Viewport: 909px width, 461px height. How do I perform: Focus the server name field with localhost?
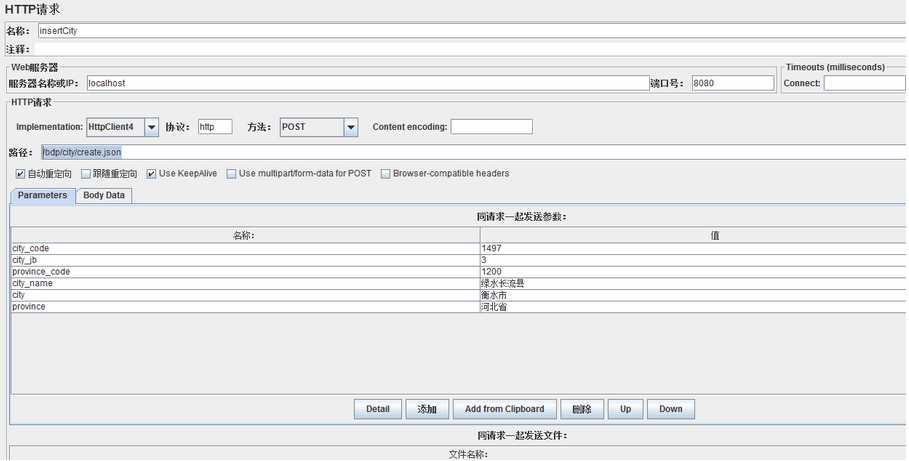click(x=368, y=84)
